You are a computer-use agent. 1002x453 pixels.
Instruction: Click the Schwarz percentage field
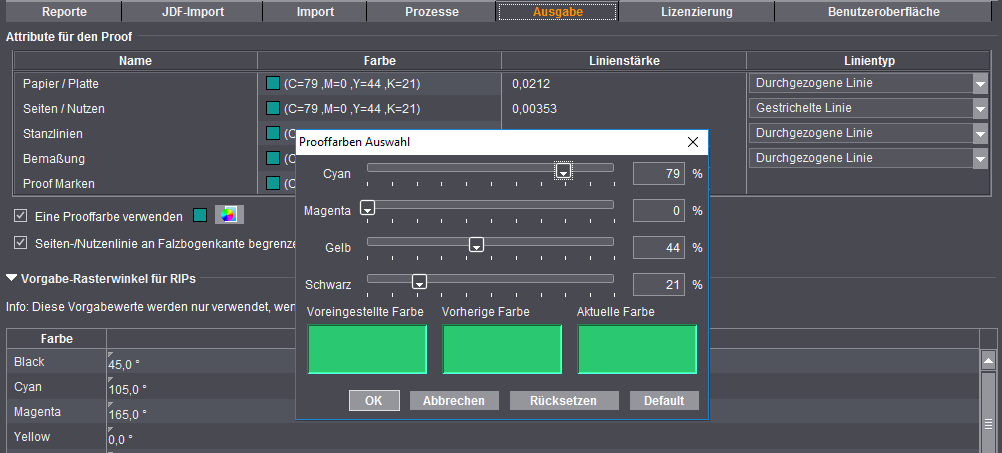[x=659, y=284]
